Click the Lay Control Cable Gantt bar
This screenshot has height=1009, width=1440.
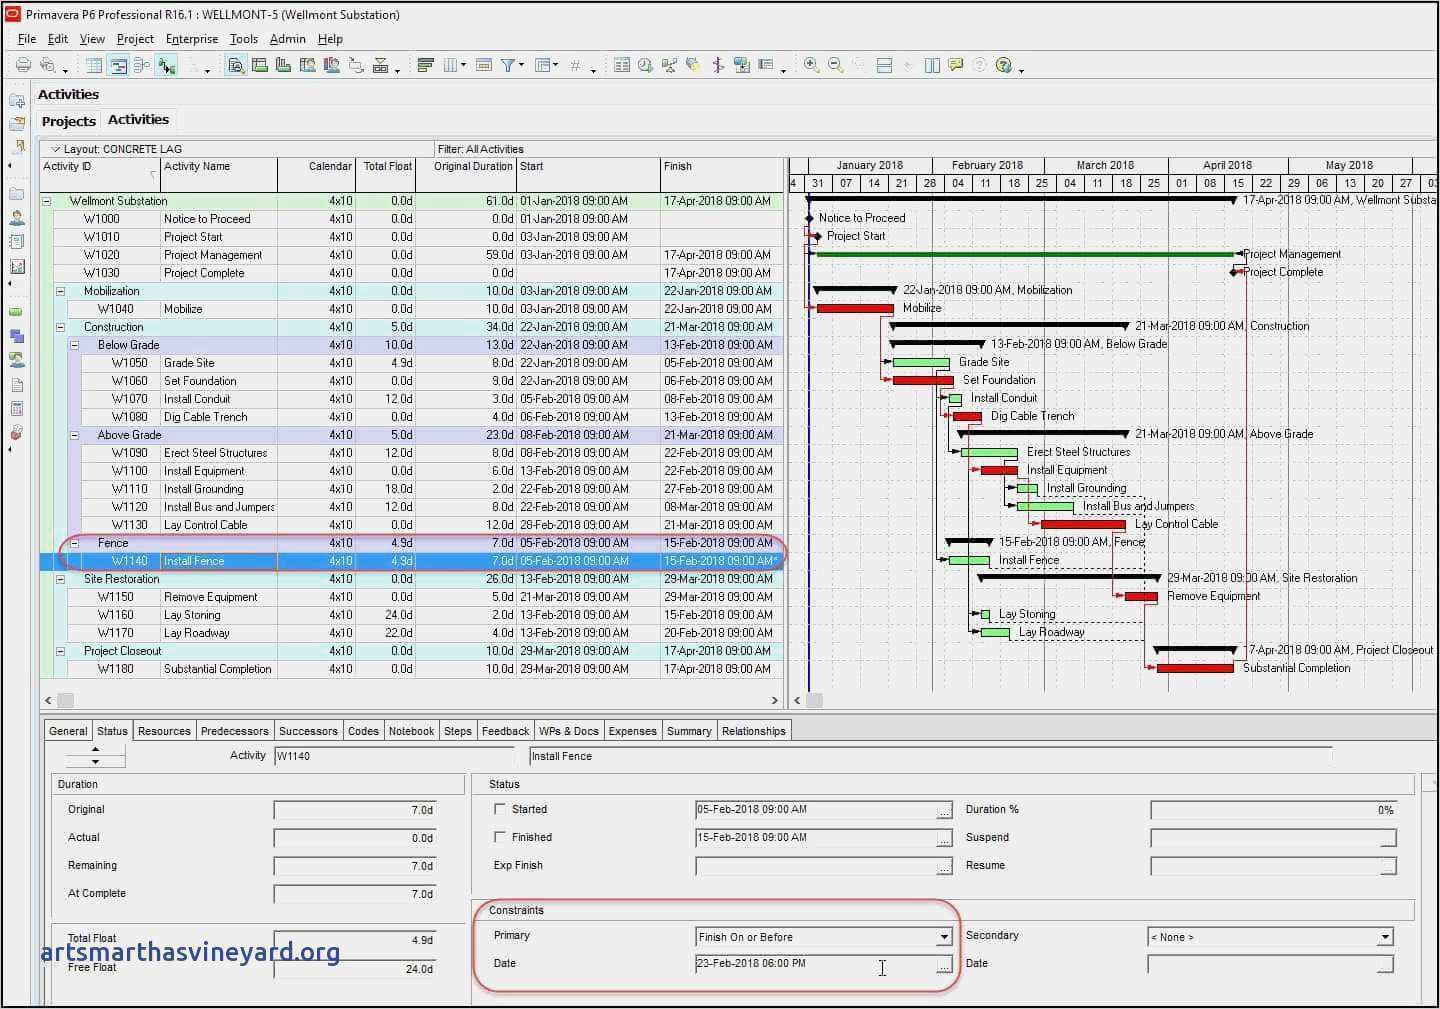click(x=1083, y=524)
